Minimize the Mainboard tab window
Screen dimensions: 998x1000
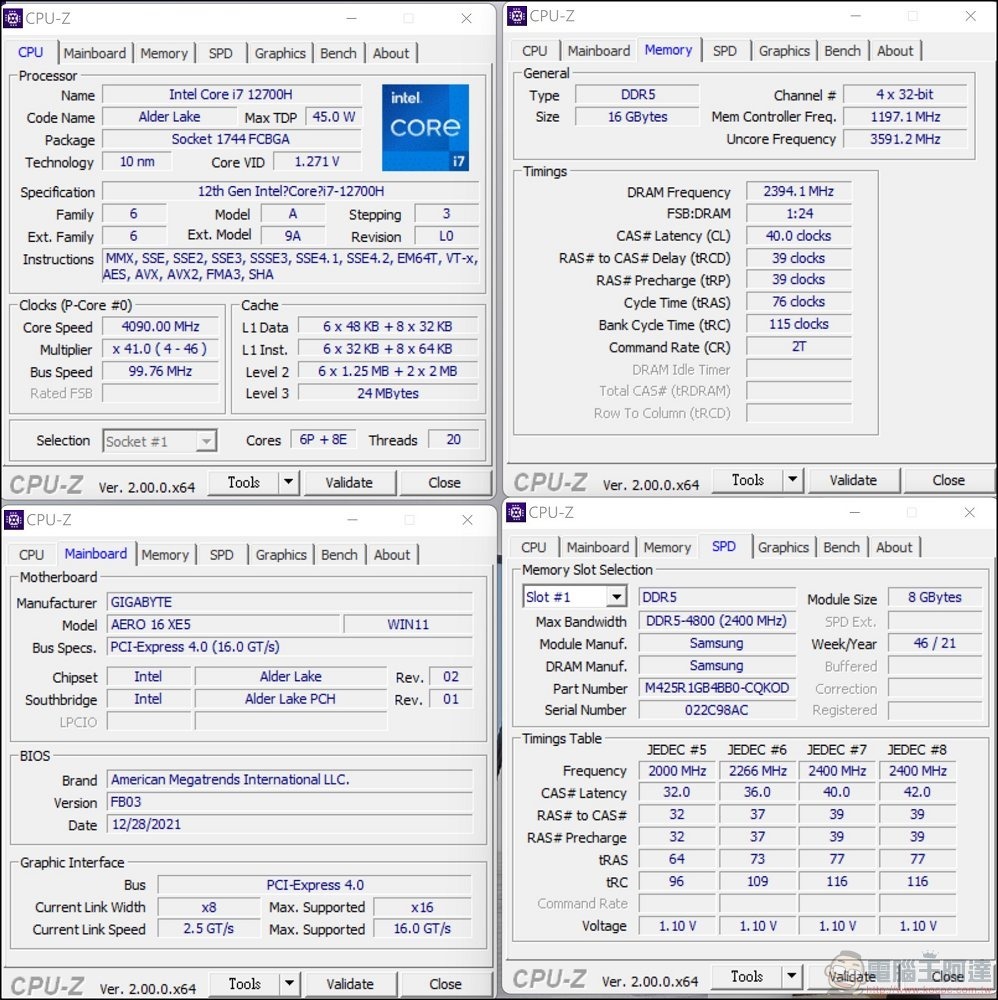(x=352, y=520)
